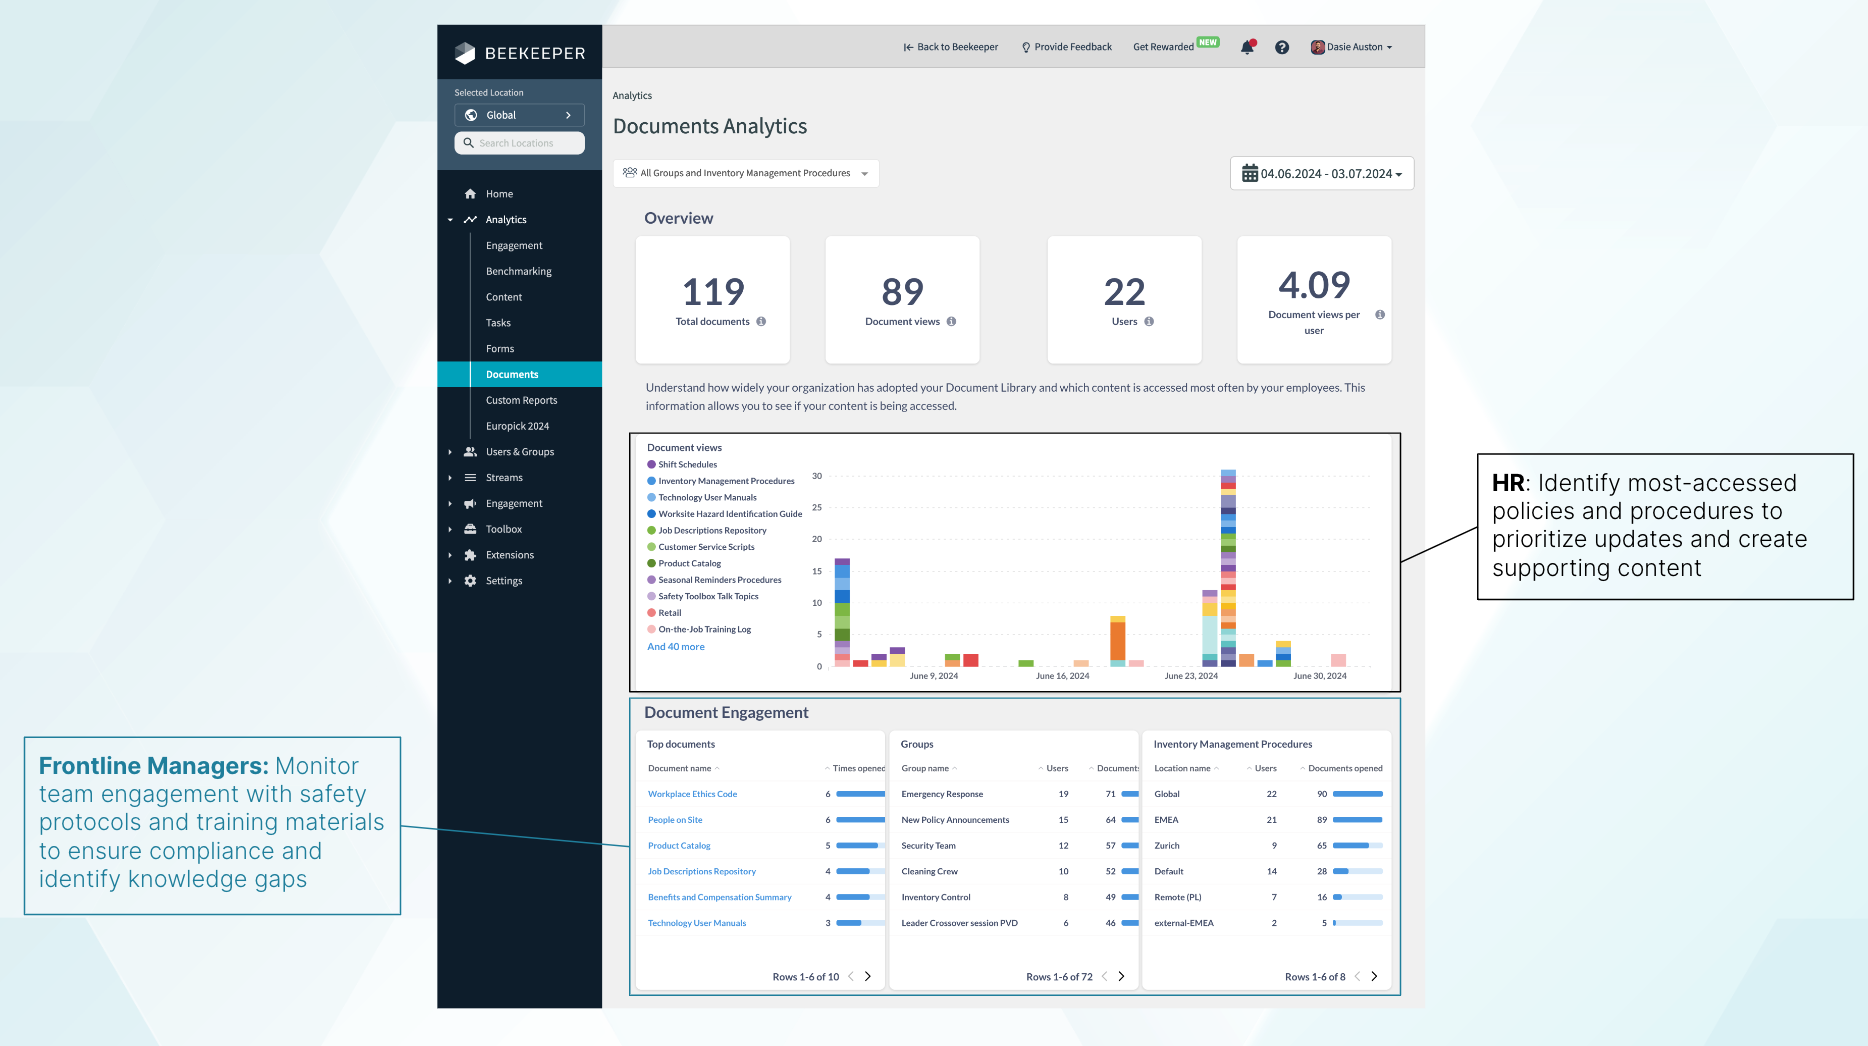The image size is (1868, 1046).
Task: Open the notifications bell icon
Action: pyautogui.click(x=1247, y=47)
